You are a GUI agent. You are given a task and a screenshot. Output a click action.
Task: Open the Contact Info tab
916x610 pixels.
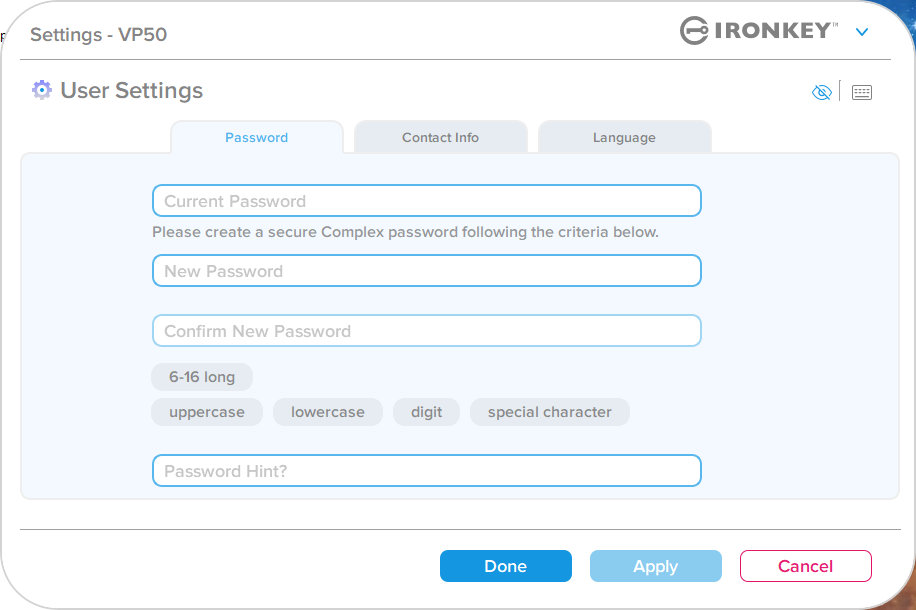coord(440,137)
